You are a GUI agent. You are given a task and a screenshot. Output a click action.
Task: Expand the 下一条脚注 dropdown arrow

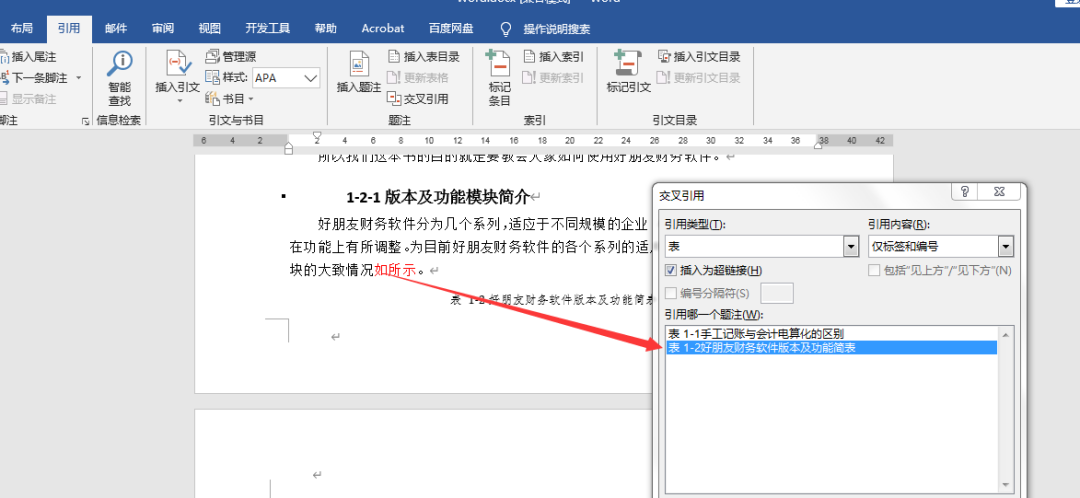(79, 78)
